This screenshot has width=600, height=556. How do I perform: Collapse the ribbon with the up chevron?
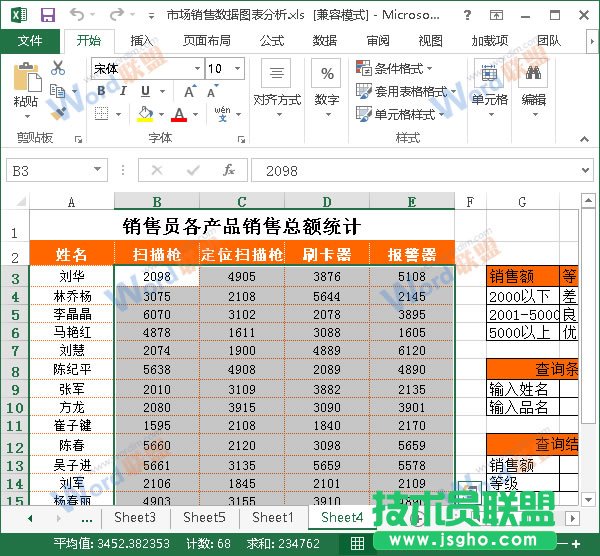[584, 139]
